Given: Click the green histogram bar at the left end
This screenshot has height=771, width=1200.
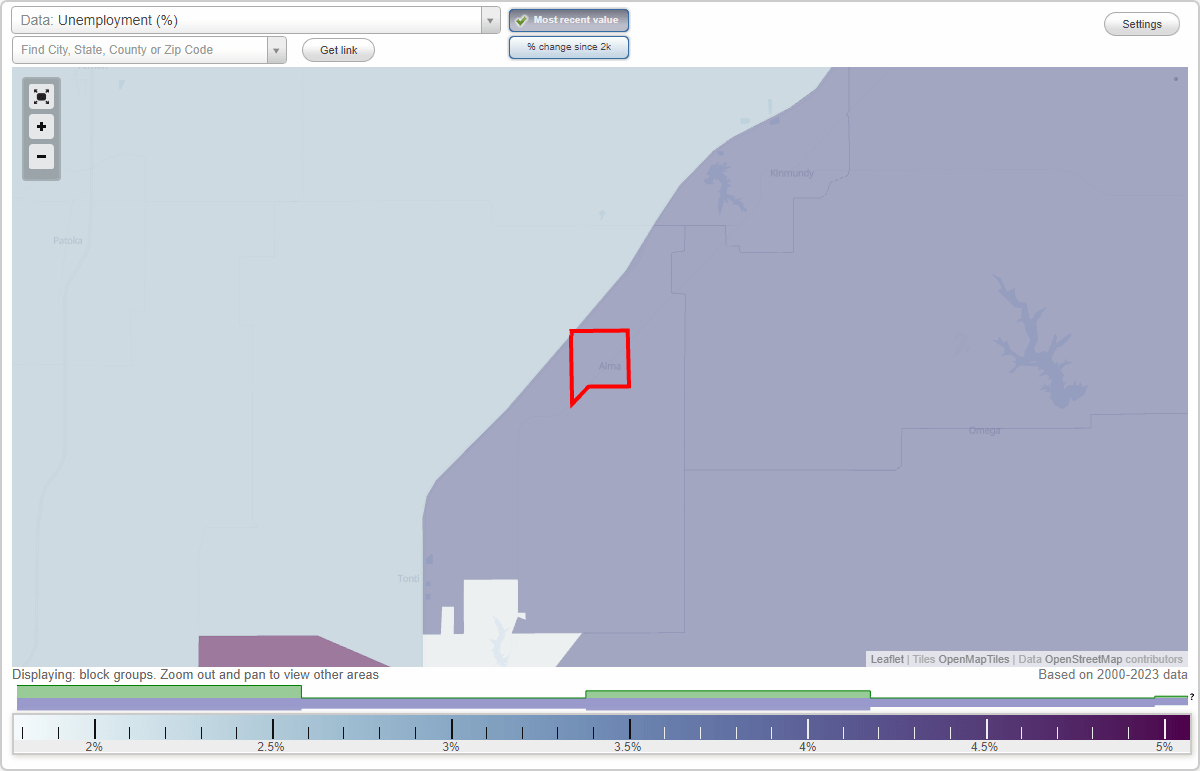Looking at the screenshot, I should [x=159, y=691].
